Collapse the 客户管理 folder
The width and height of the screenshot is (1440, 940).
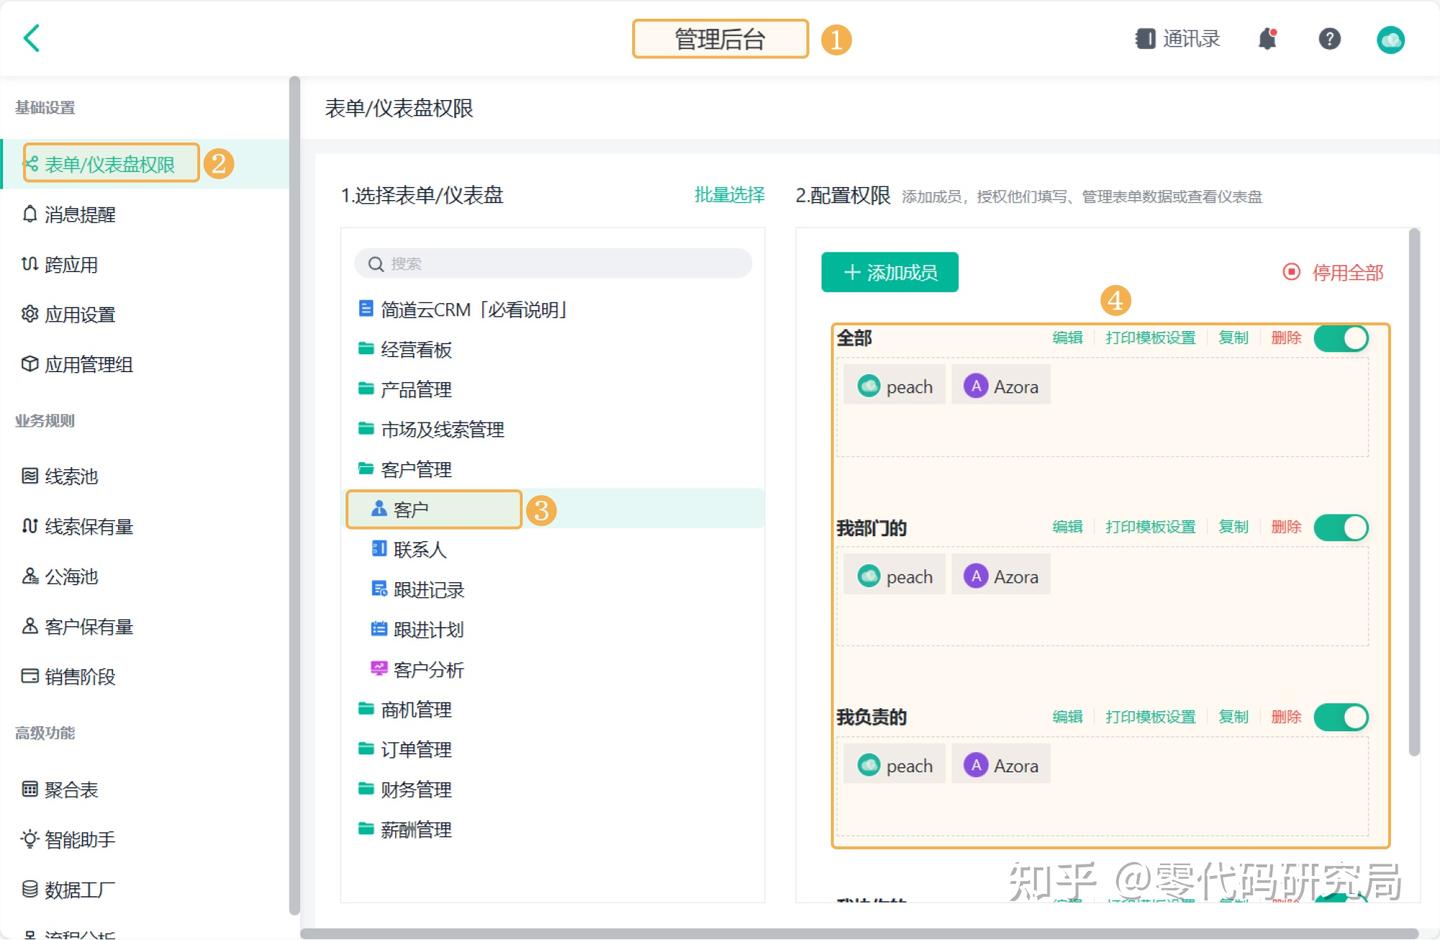click(x=416, y=470)
